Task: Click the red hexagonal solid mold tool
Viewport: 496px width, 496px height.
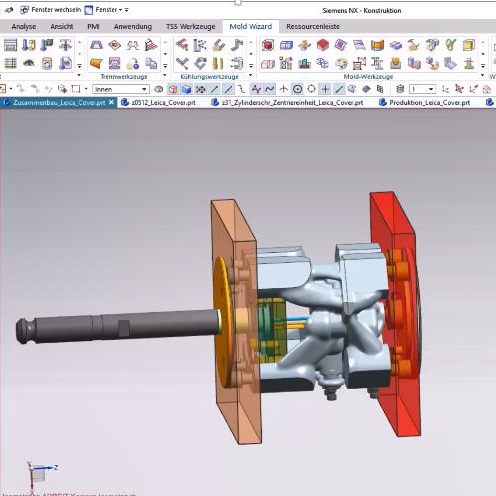Action: 323,45
